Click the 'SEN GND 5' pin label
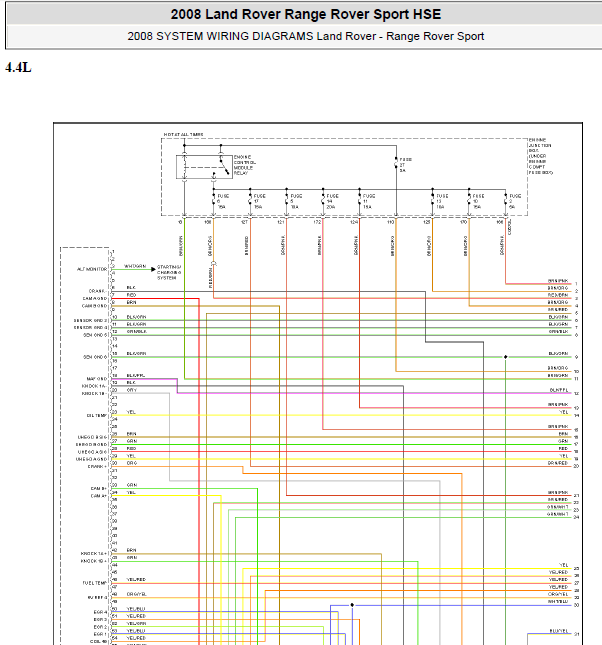 tap(95, 335)
